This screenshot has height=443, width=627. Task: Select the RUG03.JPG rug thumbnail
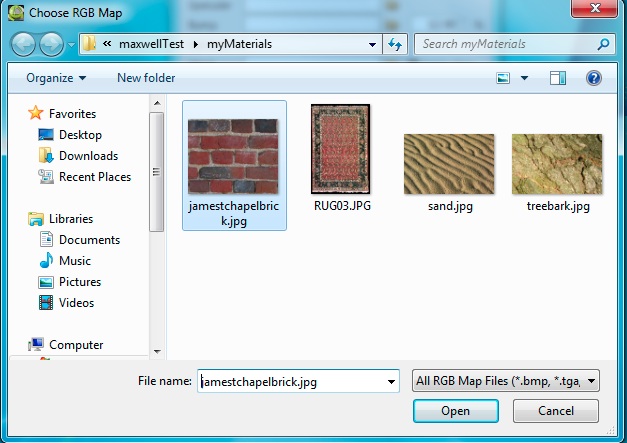341,149
